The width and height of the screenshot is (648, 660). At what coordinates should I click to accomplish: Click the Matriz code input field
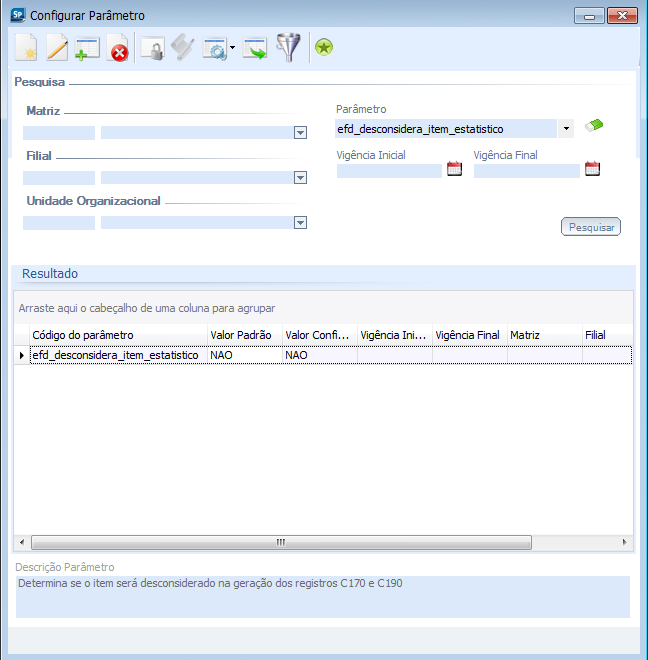click(59, 133)
